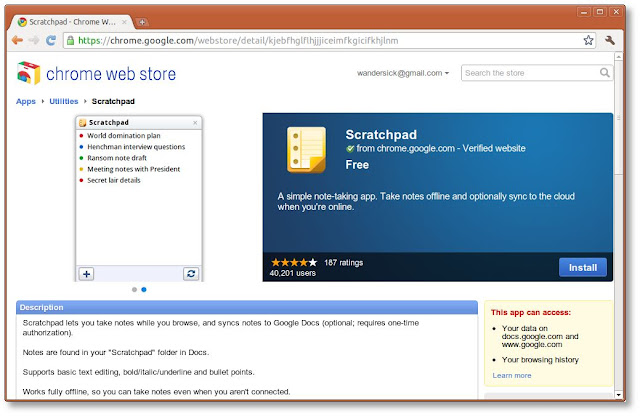This screenshot has height=416, width=640.
Task: Open the Chrome wrench settings menu
Action: [x=610, y=40]
